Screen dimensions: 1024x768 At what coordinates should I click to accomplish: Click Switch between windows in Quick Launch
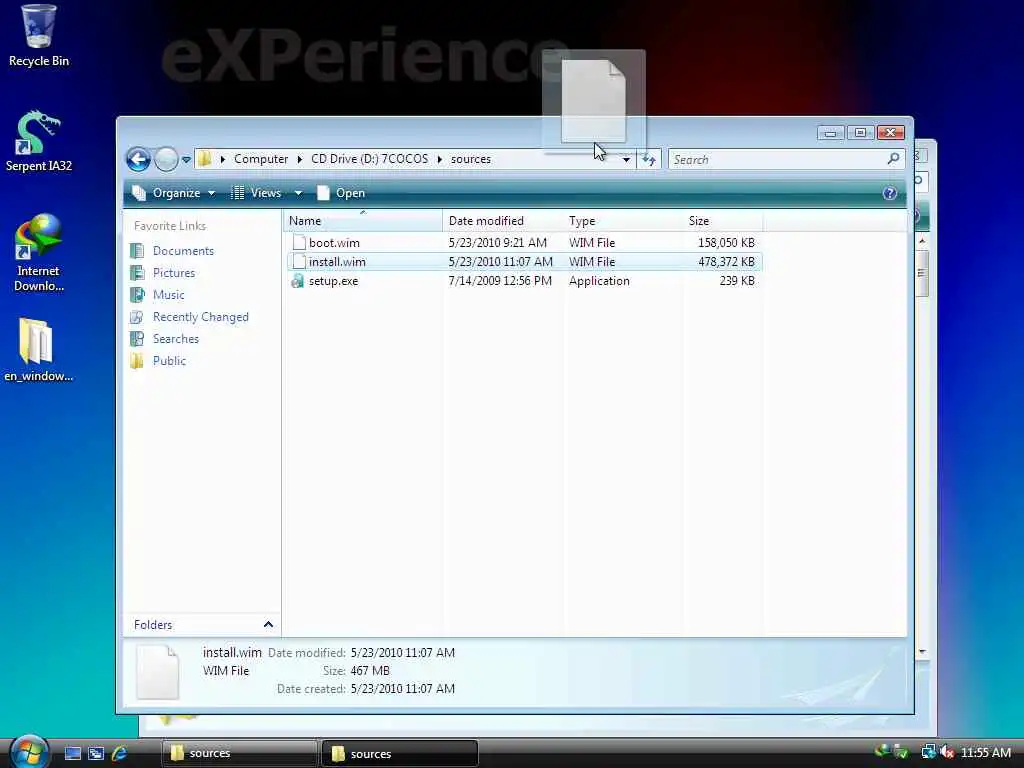pos(96,754)
